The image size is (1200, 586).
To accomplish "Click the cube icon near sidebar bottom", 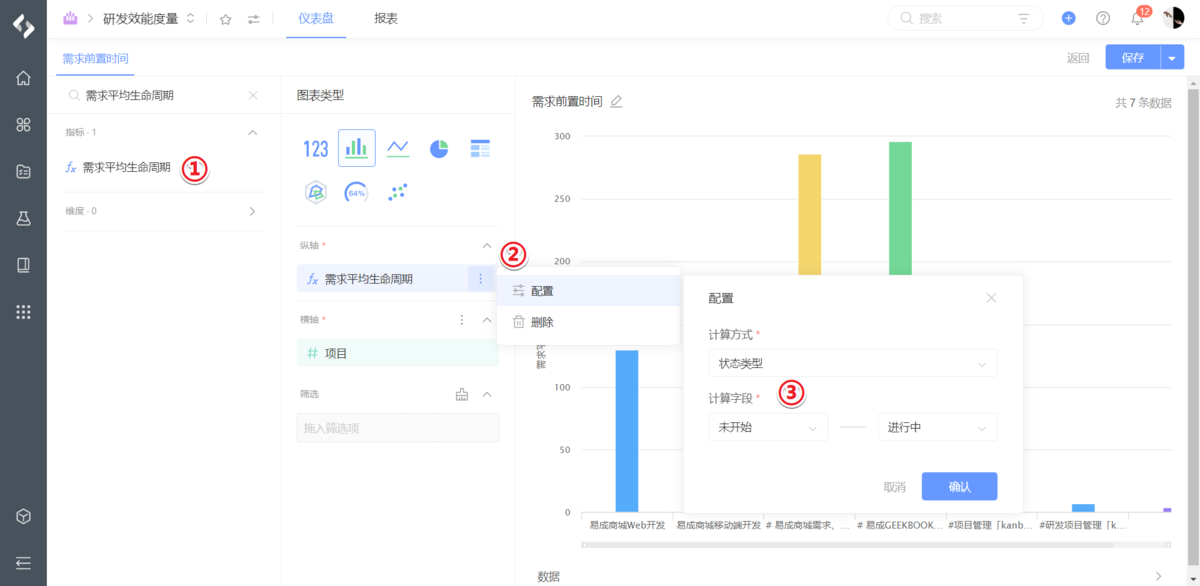I will tap(23, 516).
